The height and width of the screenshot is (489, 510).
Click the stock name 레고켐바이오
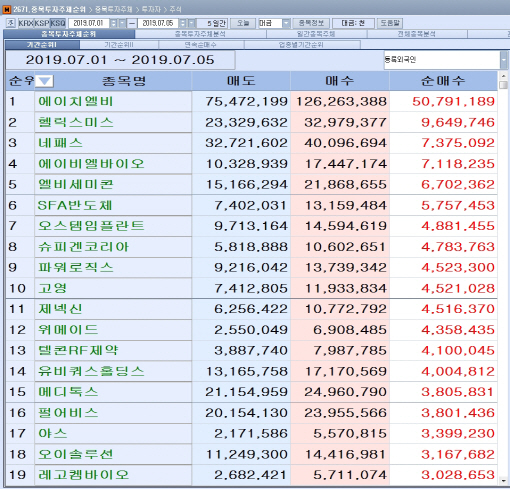point(83,475)
